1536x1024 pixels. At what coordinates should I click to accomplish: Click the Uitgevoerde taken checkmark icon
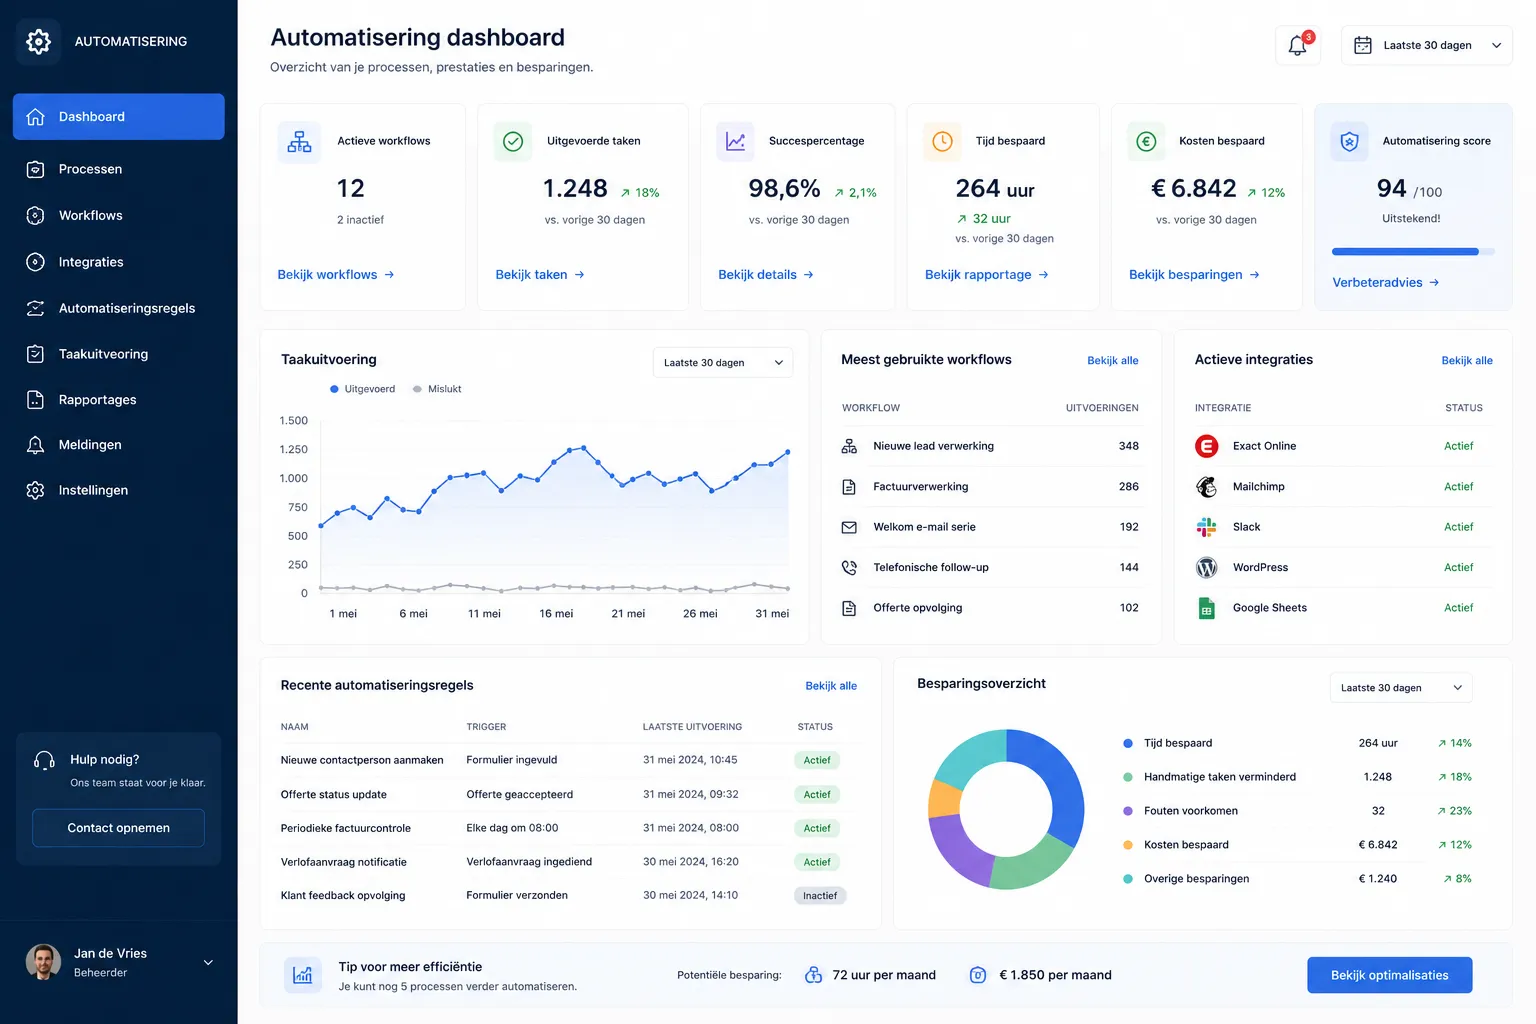click(x=513, y=142)
